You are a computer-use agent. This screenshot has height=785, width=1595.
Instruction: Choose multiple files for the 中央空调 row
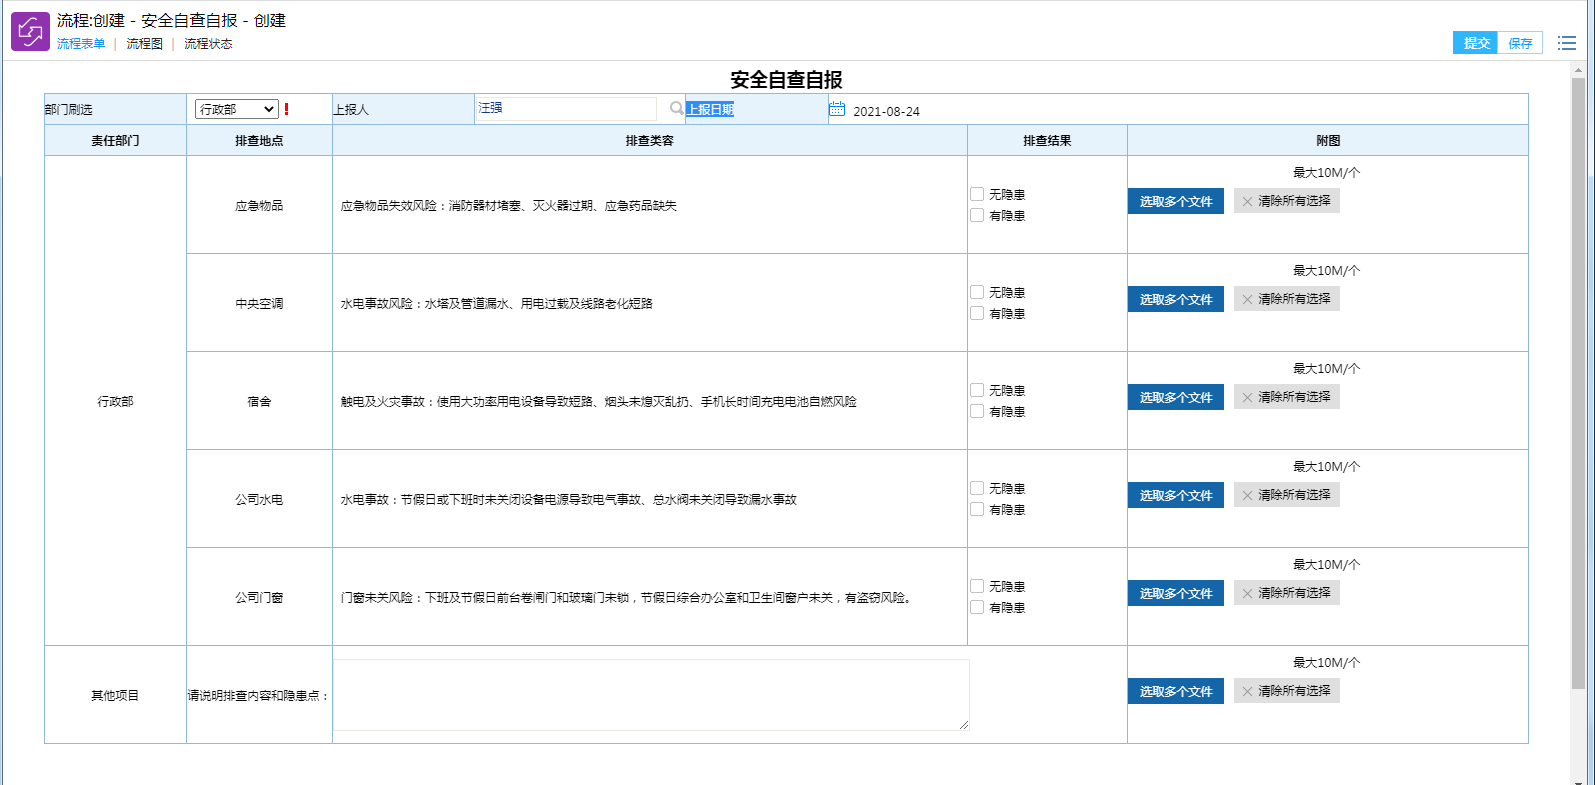pyautogui.click(x=1175, y=299)
